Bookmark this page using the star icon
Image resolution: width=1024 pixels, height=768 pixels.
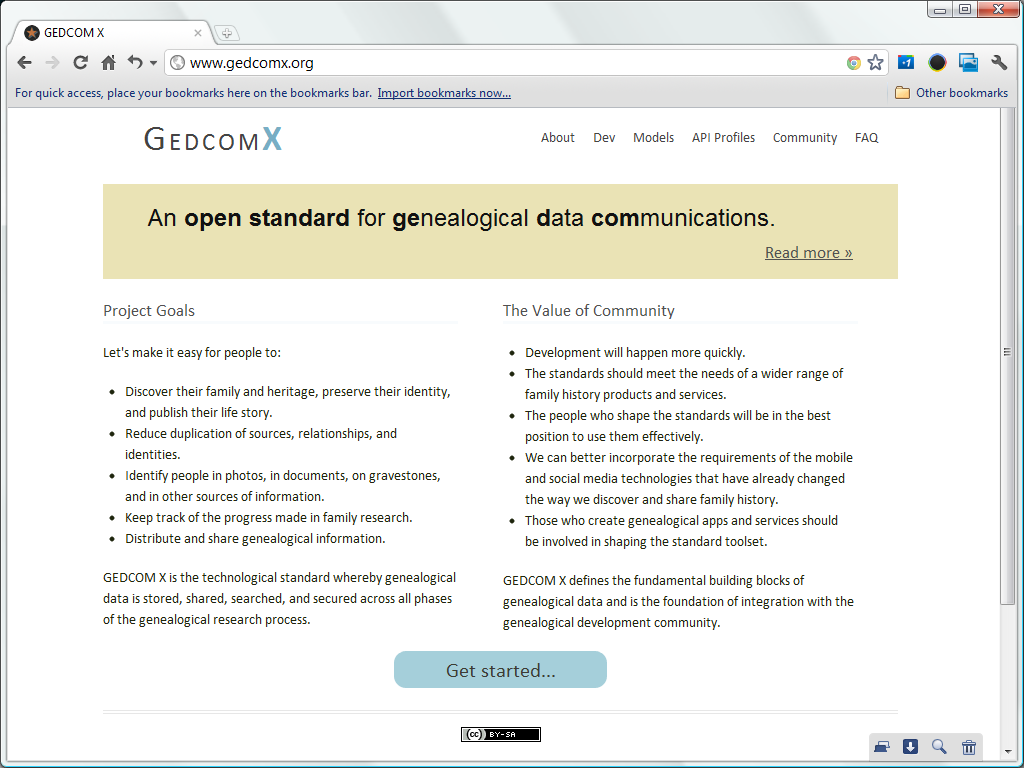coord(876,62)
